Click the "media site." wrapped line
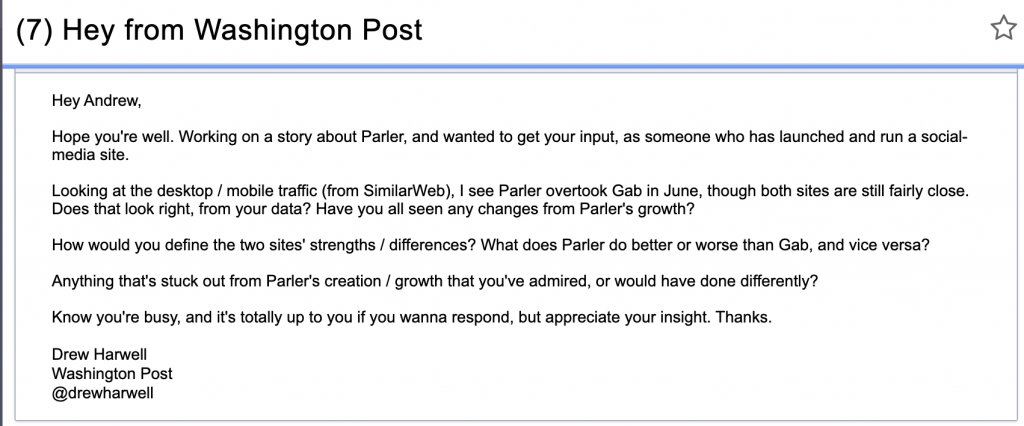The width and height of the screenshot is (1024, 426). (x=90, y=154)
